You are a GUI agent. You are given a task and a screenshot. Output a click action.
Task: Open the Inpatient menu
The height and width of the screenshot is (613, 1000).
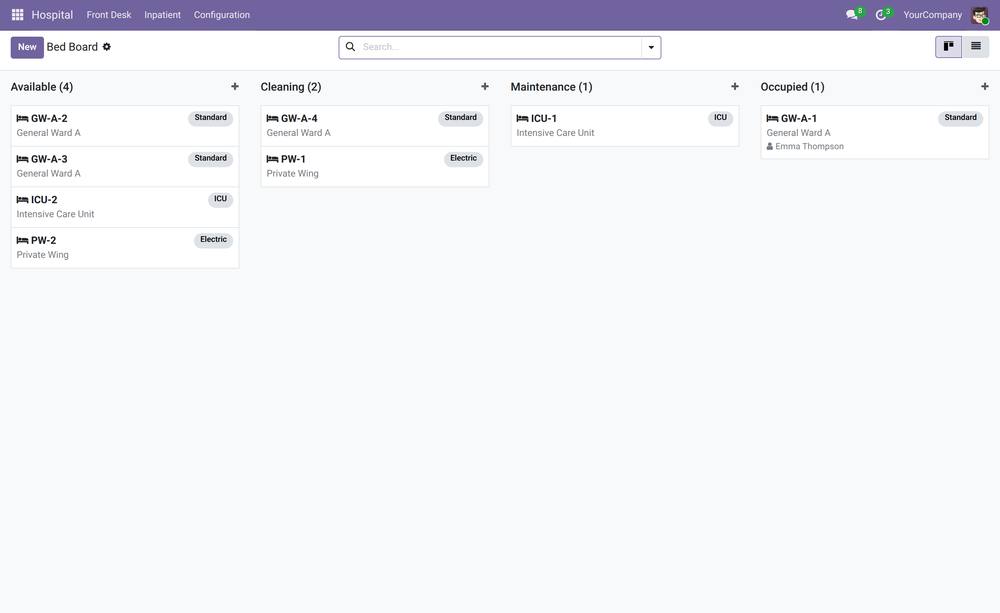tap(163, 15)
